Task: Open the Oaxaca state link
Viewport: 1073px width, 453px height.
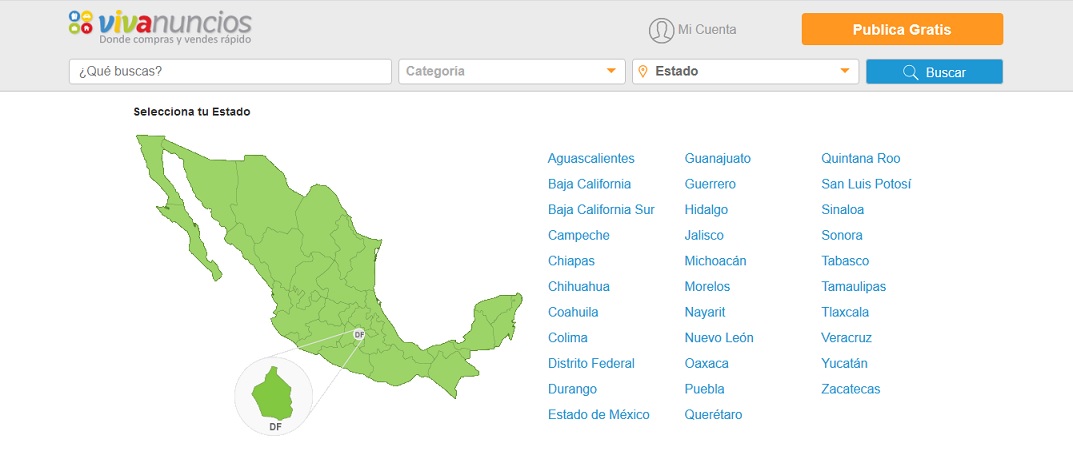Action: 706,363
